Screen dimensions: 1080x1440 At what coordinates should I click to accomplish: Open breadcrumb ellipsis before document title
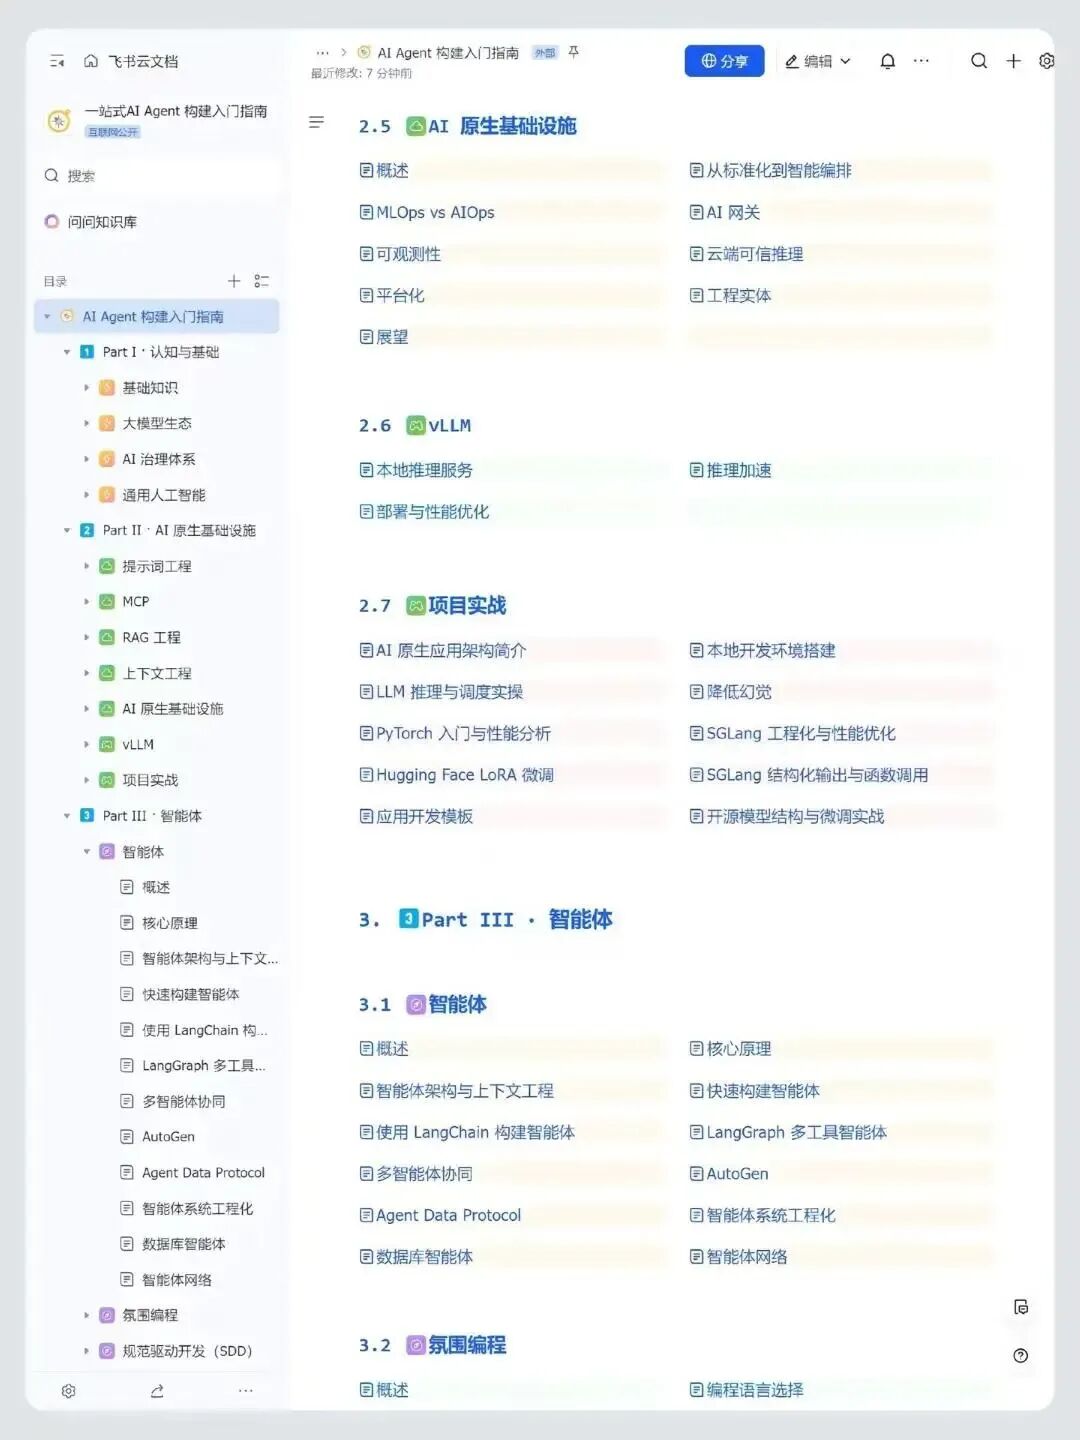322,53
